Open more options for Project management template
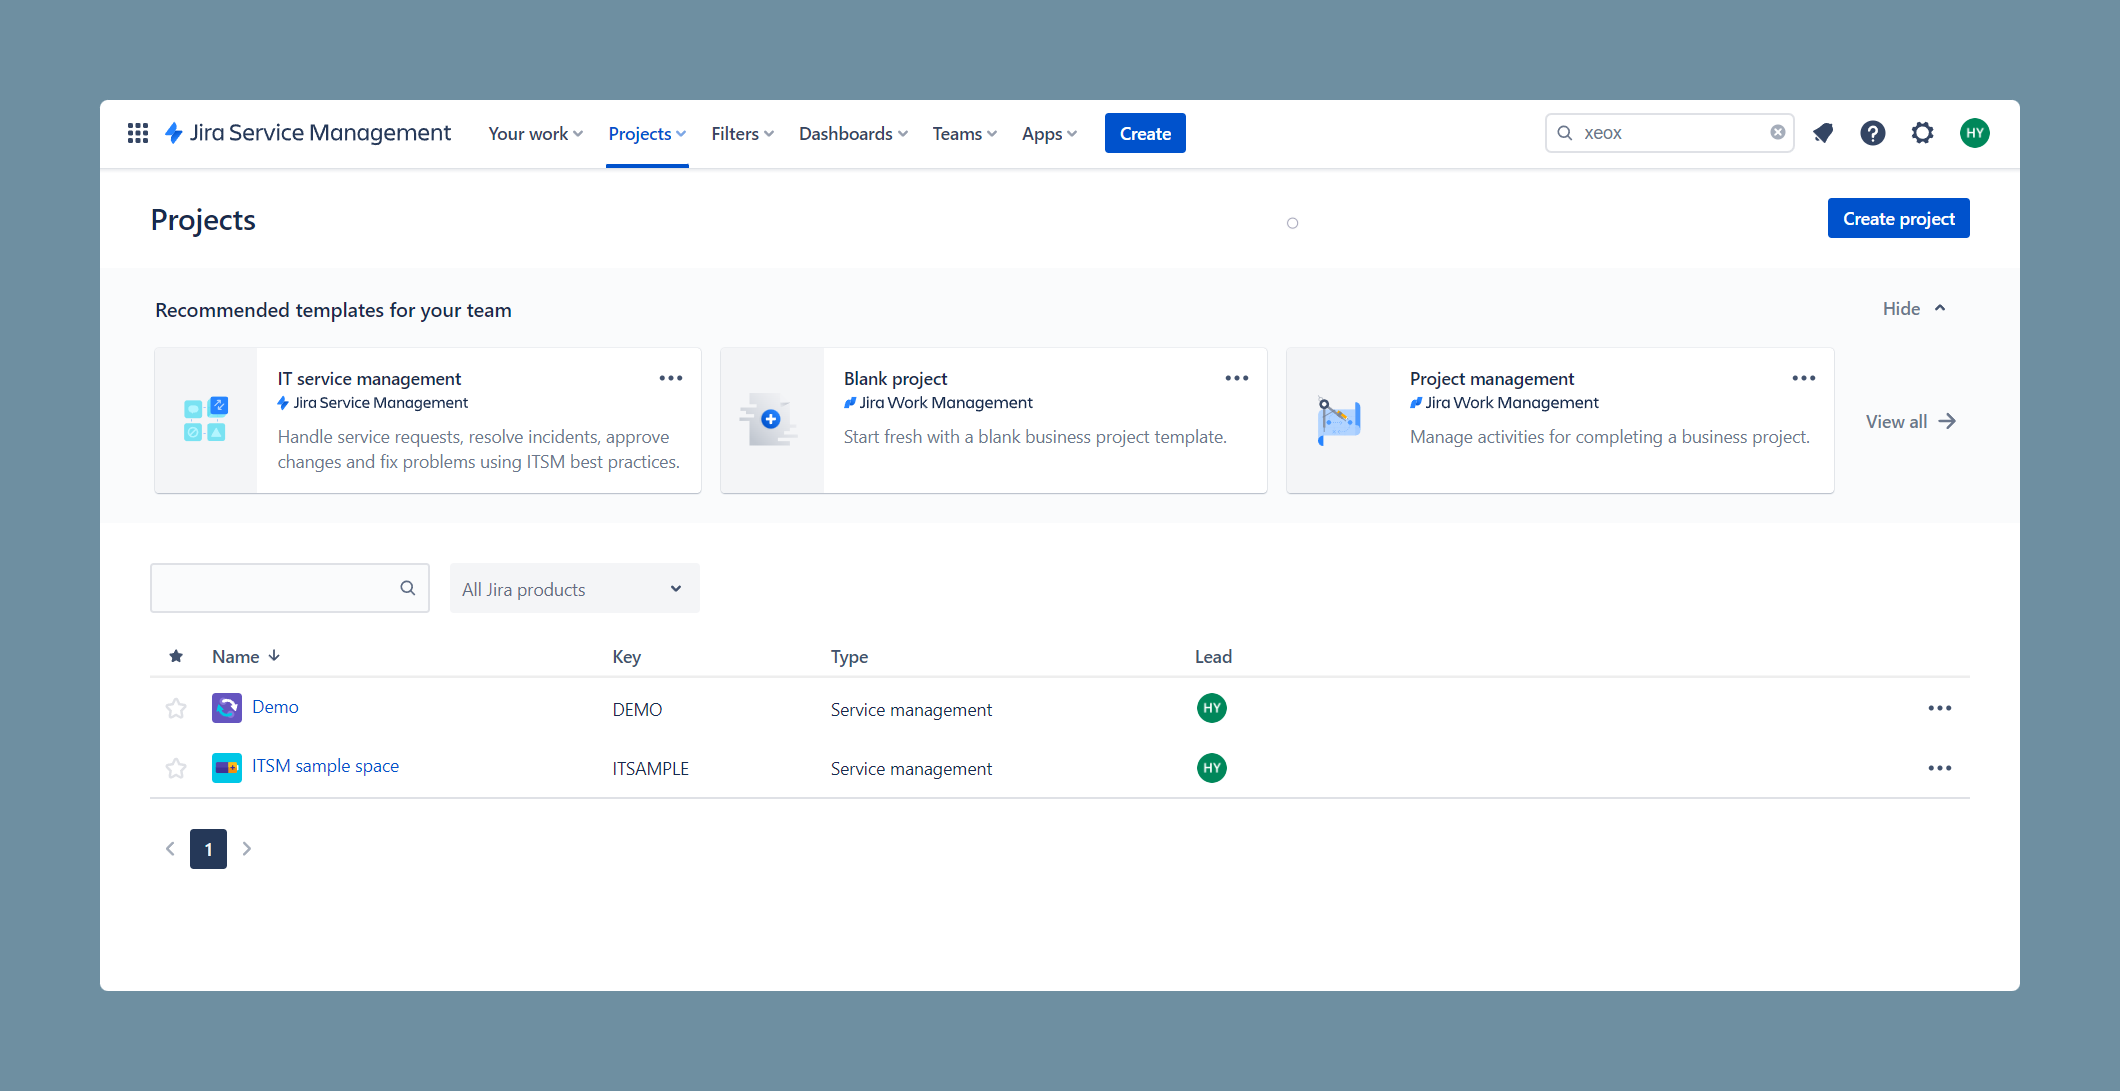This screenshot has width=2120, height=1091. pyautogui.click(x=1804, y=378)
